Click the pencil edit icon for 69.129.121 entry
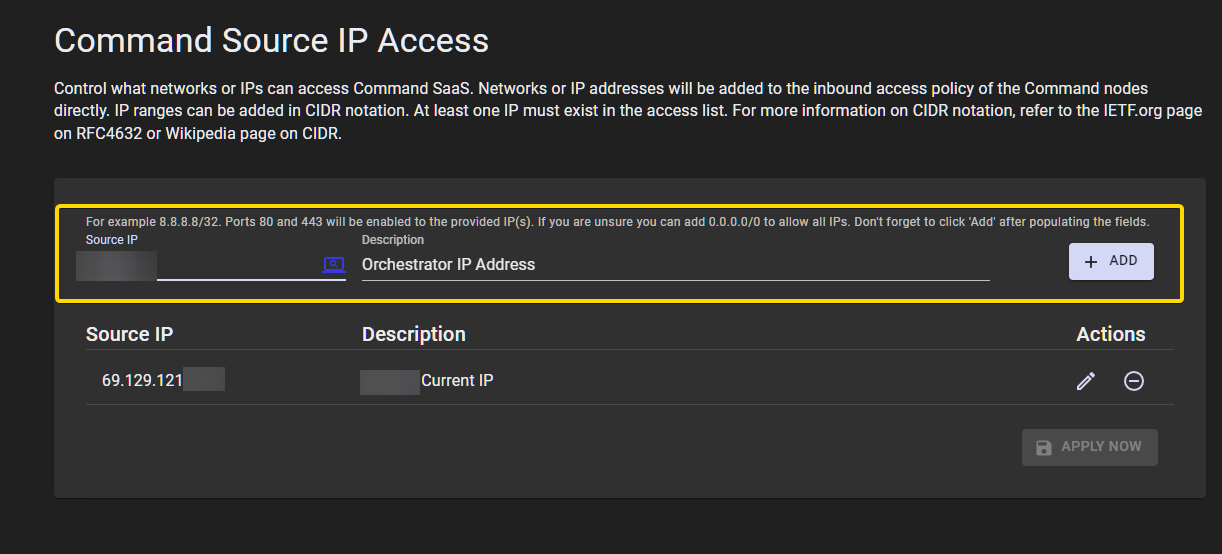The width and height of the screenshot is (1222, 554). (x=1085, y=381)
